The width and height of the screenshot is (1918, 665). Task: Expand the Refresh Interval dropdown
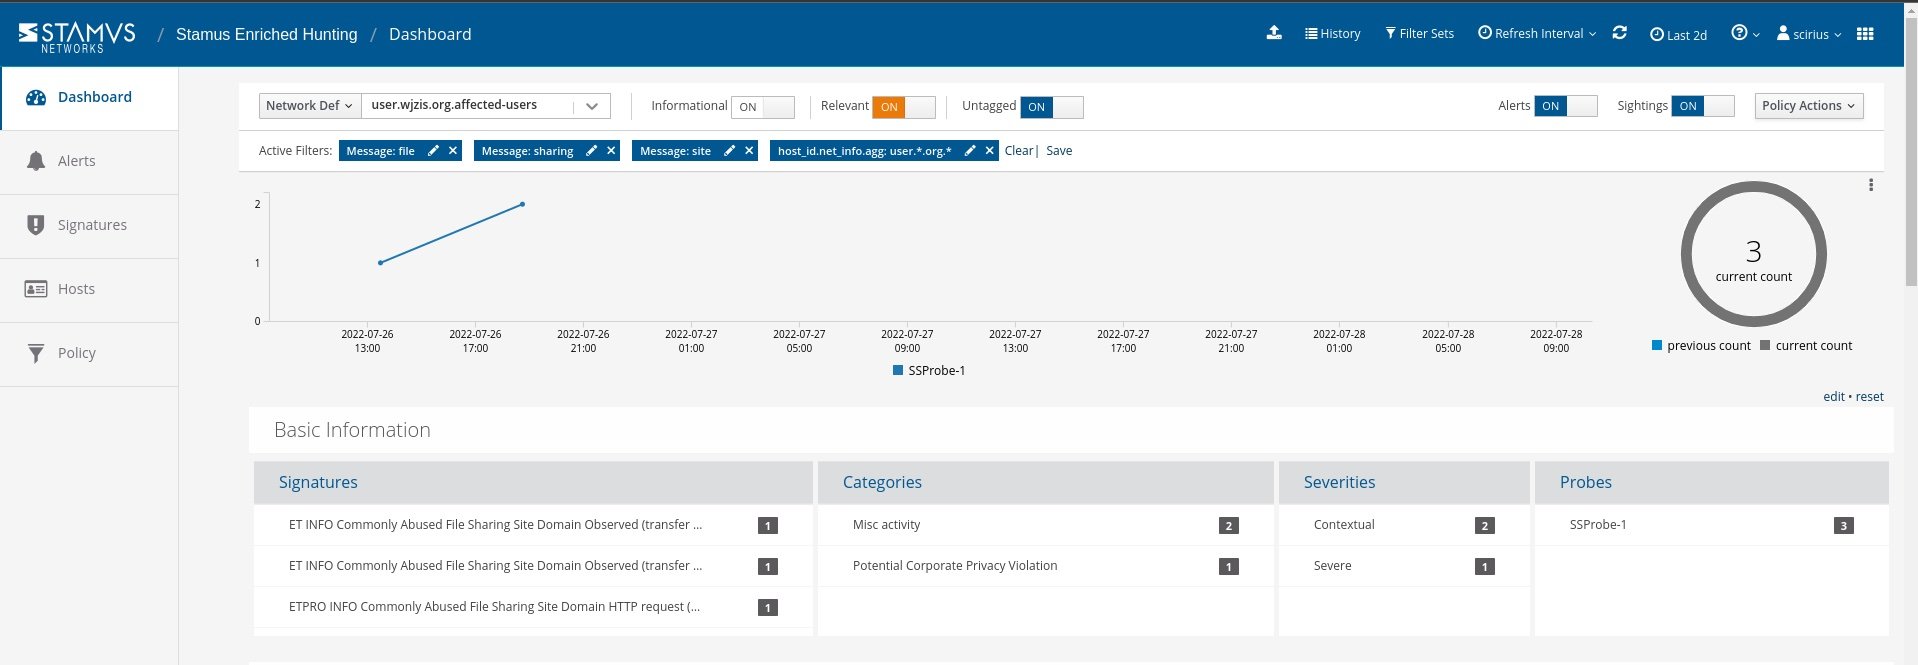coord(1537,34)
